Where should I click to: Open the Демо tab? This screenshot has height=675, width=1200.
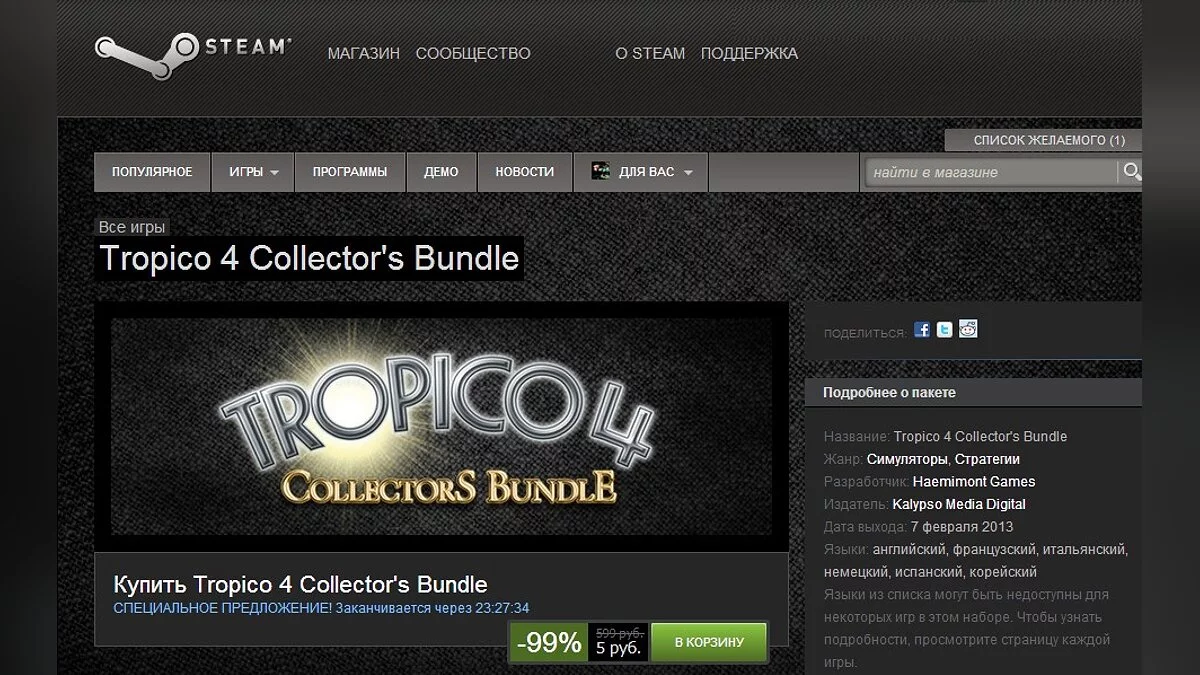441,172
